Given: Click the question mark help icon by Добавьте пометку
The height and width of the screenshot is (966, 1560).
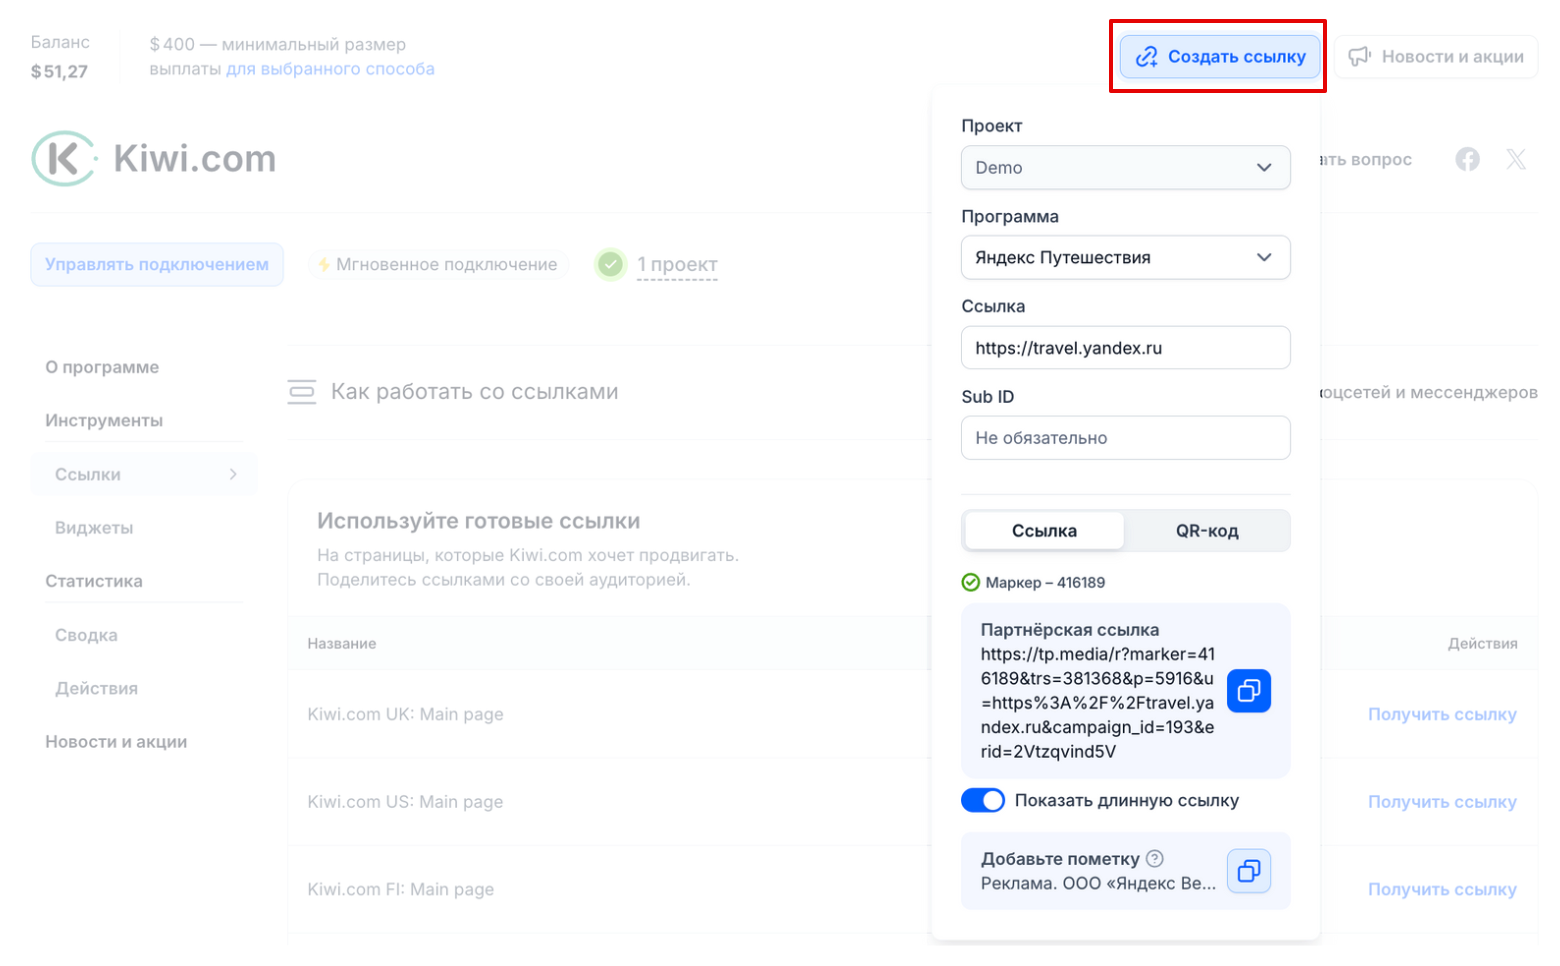Looking at the screenshot, I should 1155,858.
